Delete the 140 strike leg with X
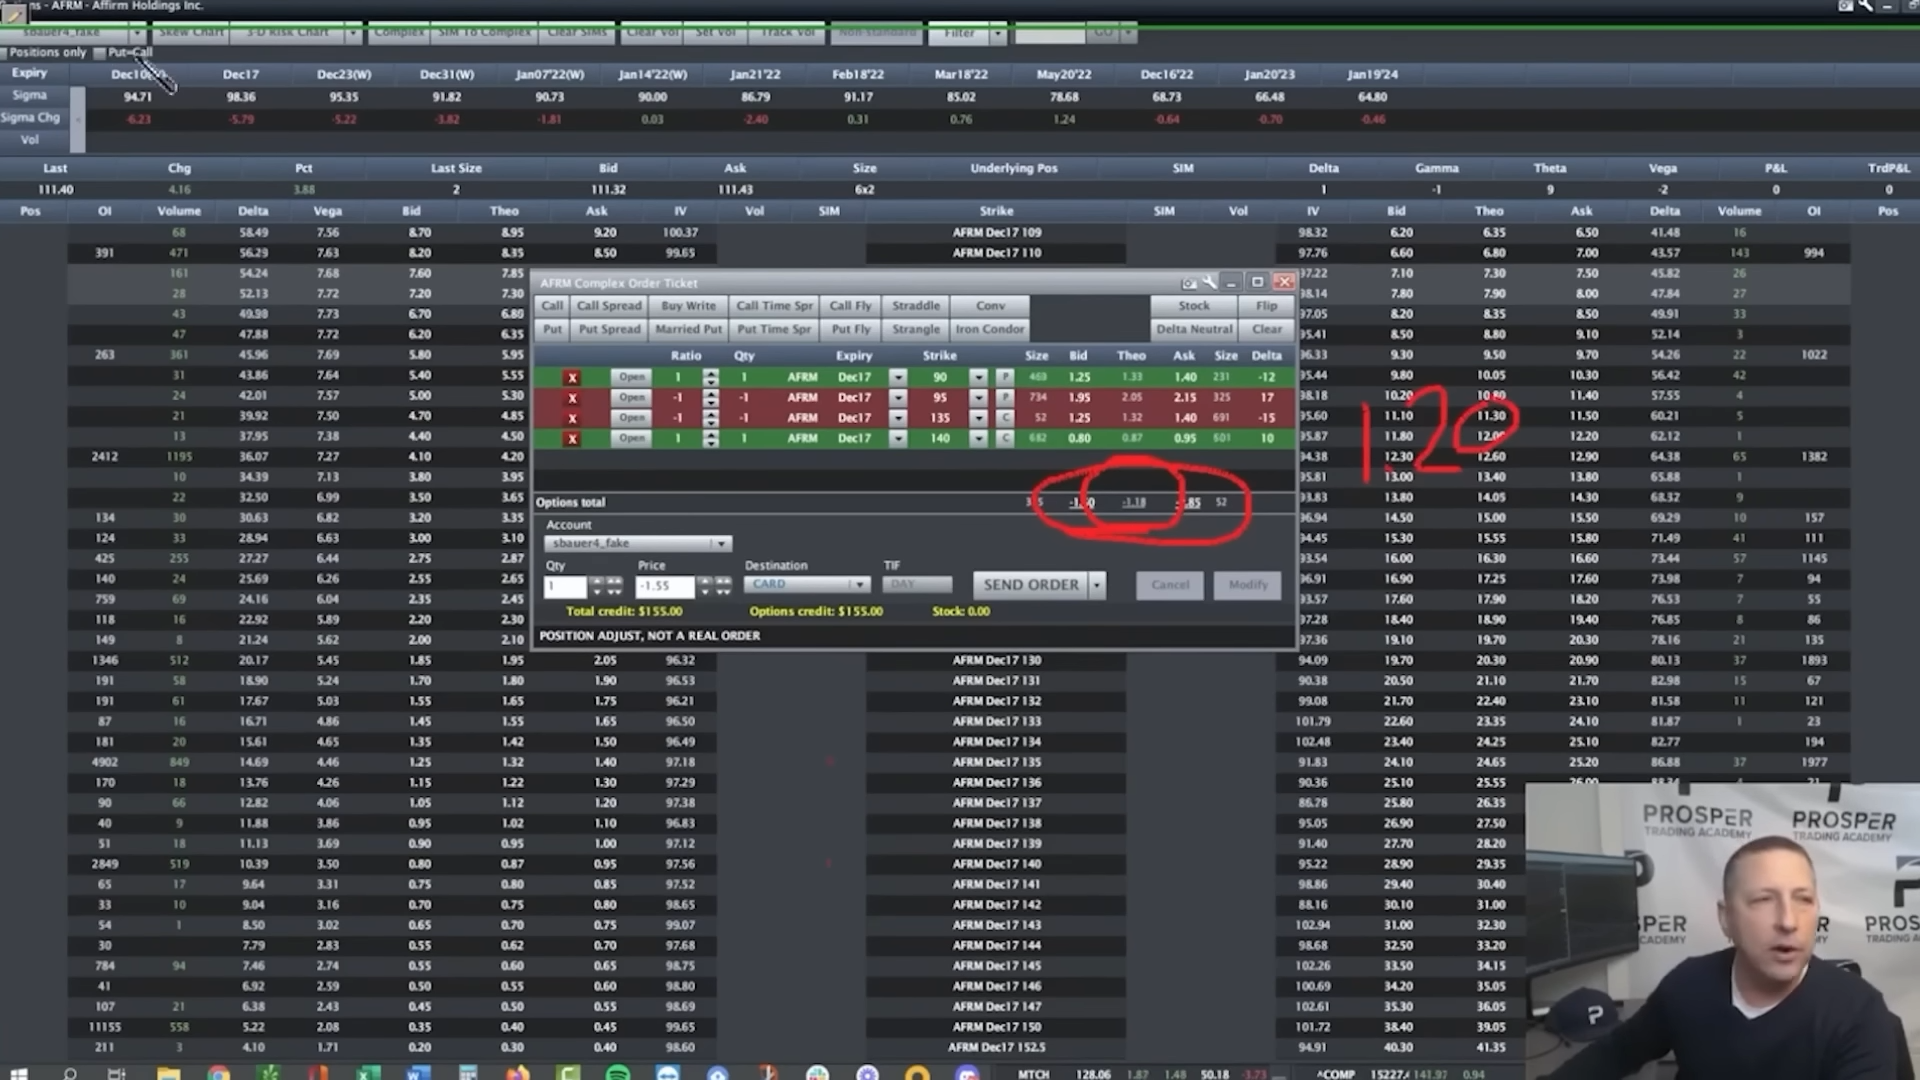Screen dimensions: 1920x1080 pos(572,439)
